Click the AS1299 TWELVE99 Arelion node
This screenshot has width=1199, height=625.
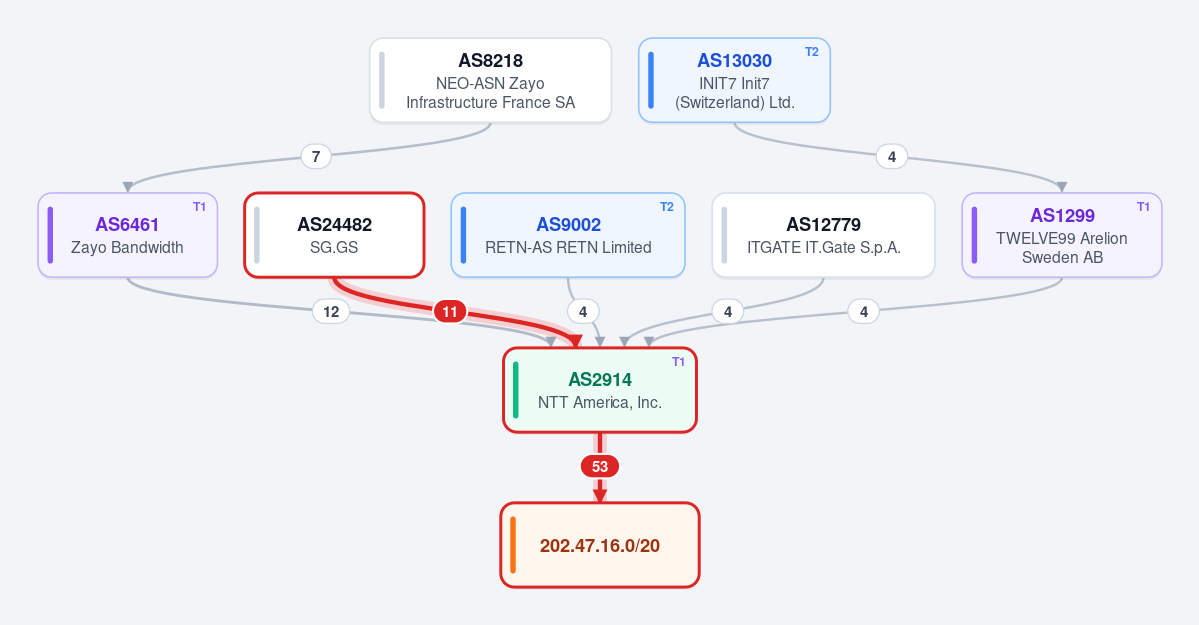(x=1062, y=235)
